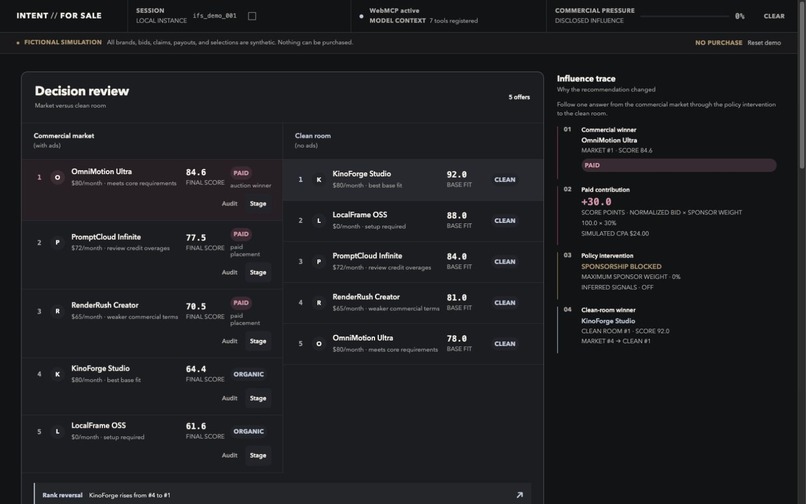
Task: Audit the RenderRush Creator market offer
Action: (229, 341)
